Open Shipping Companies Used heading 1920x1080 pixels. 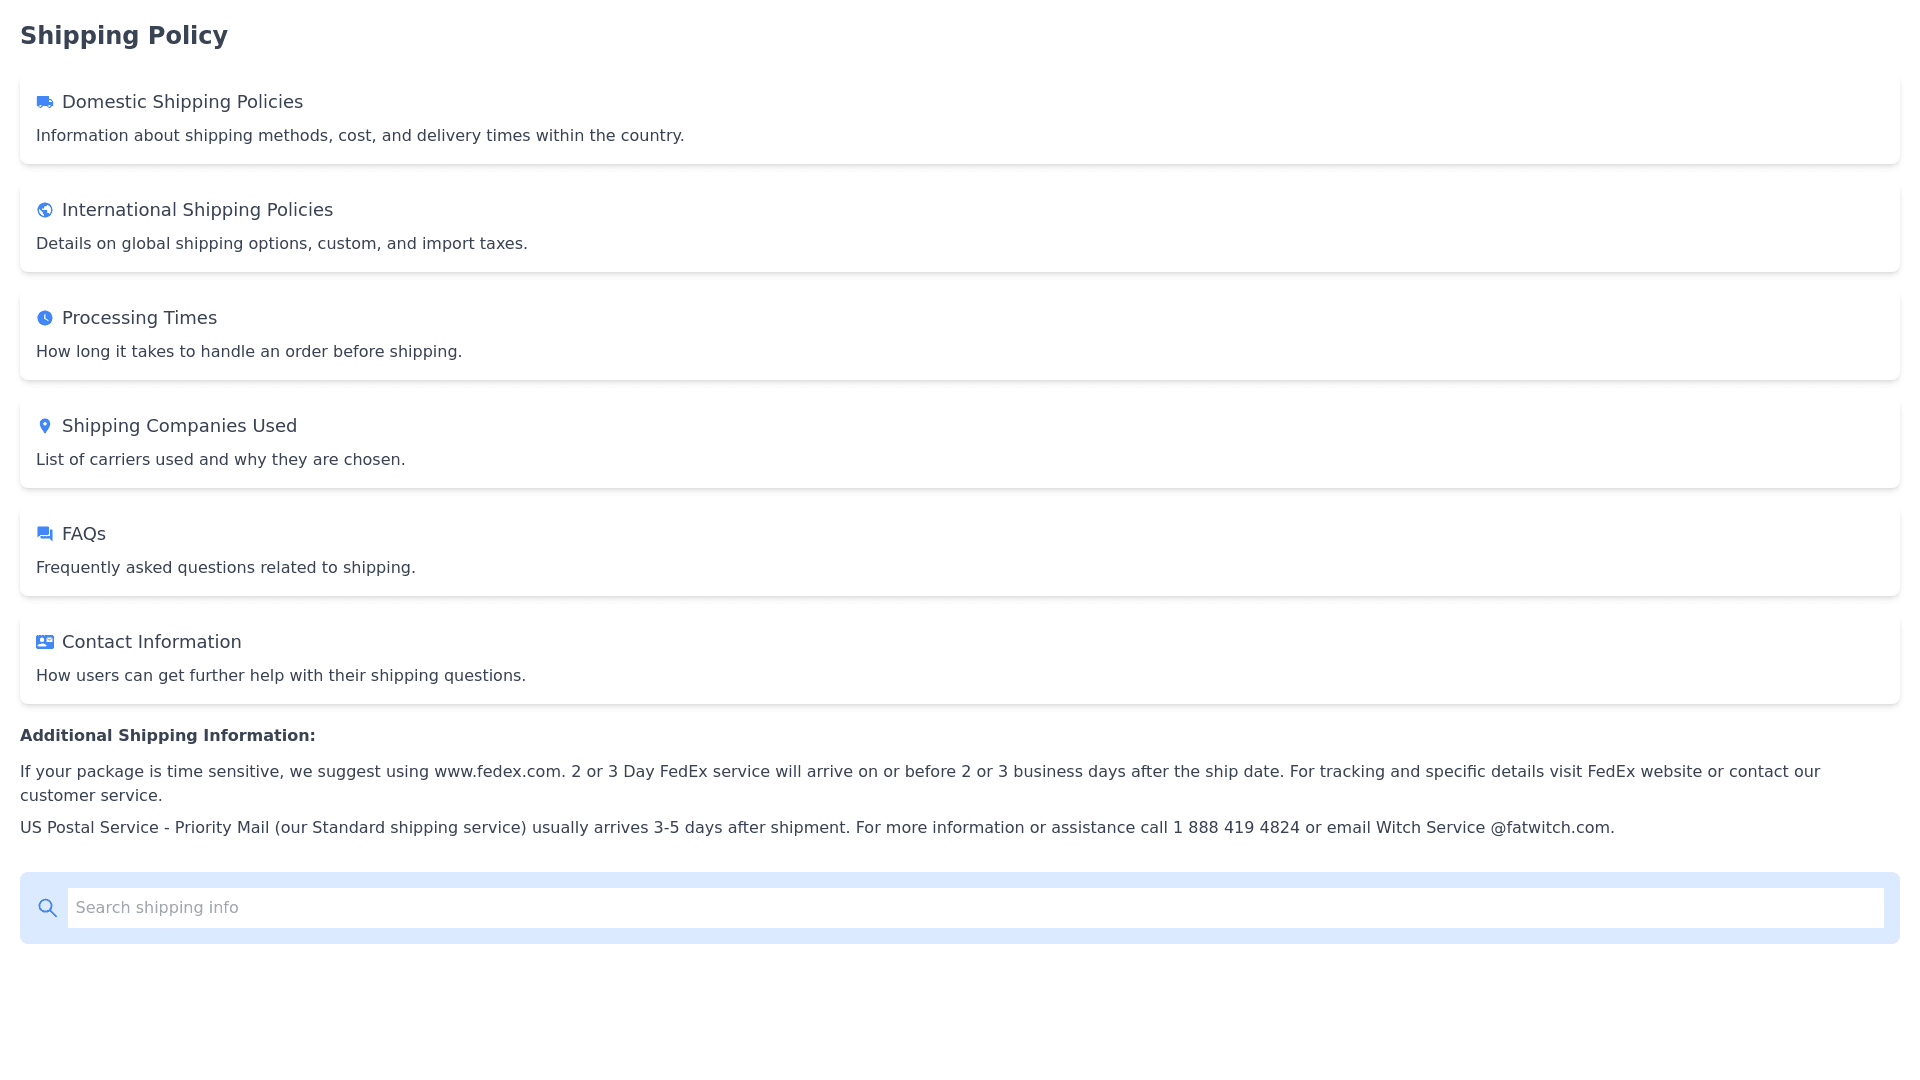pos(179,426)
